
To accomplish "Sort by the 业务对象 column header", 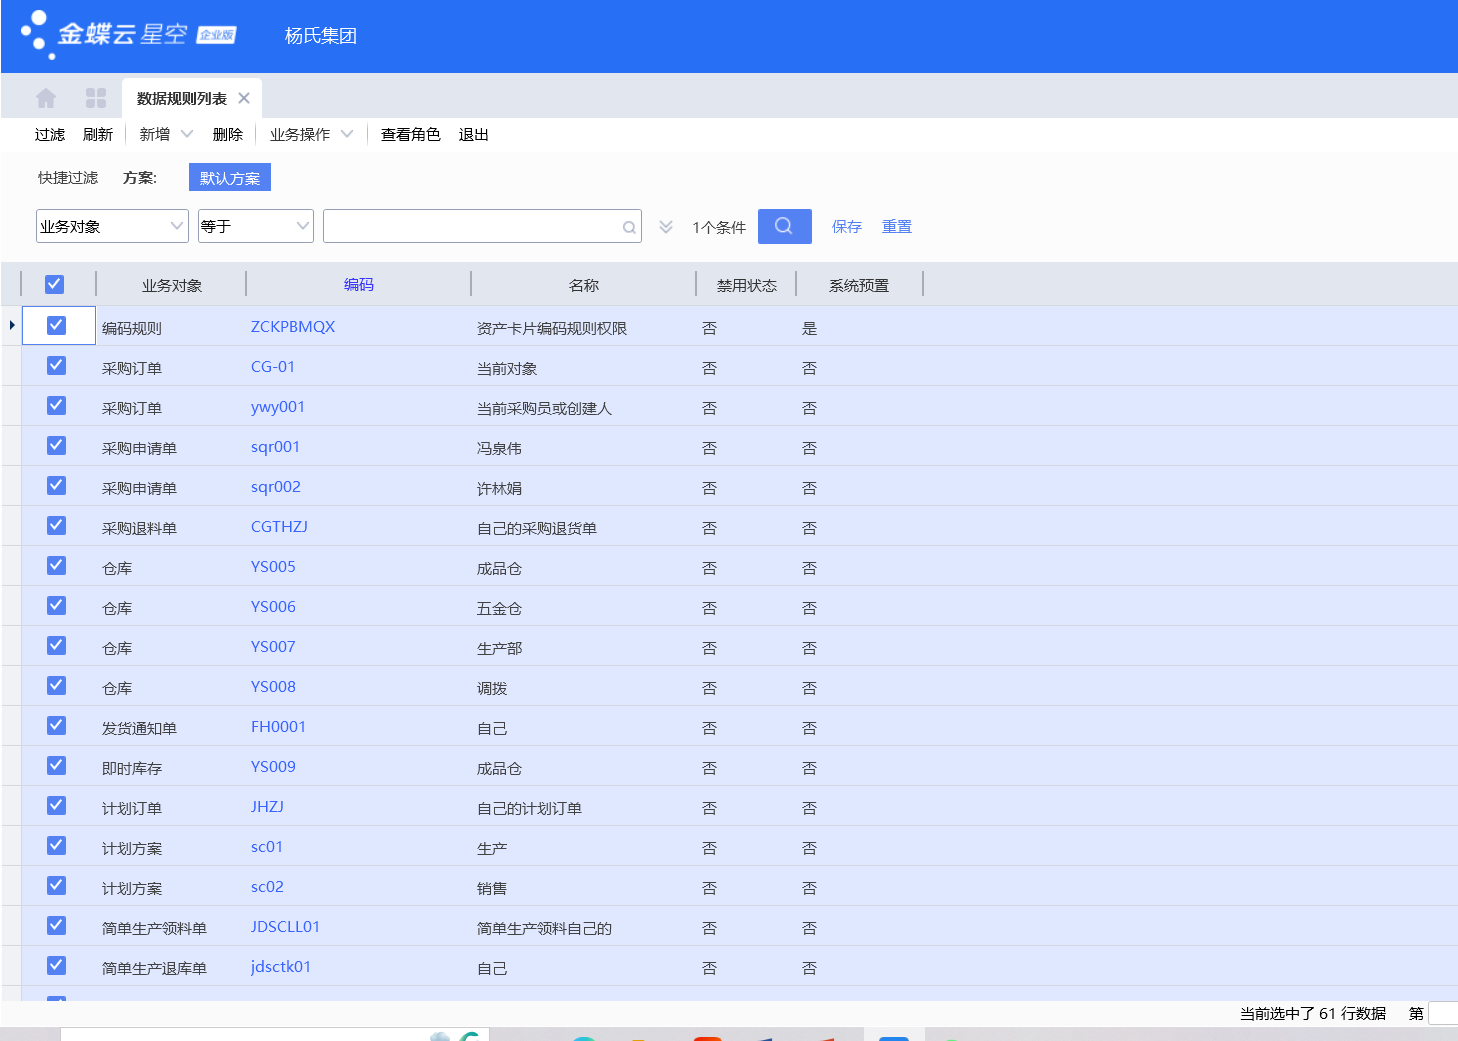I will tap(172, 285).
